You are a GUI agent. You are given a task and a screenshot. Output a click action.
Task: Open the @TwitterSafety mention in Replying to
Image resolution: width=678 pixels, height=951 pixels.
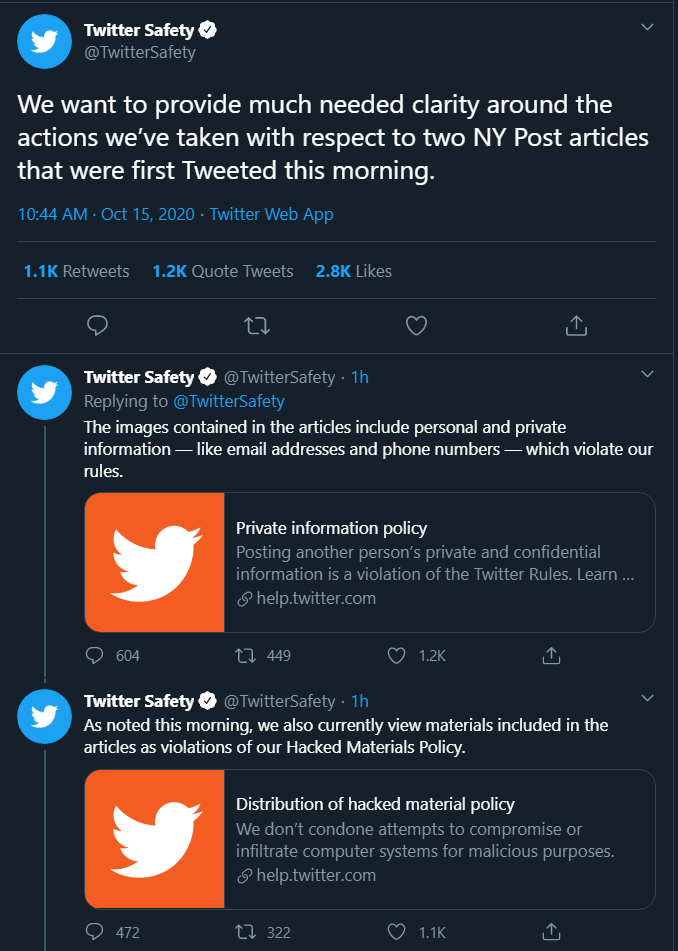tap(229, 402)
